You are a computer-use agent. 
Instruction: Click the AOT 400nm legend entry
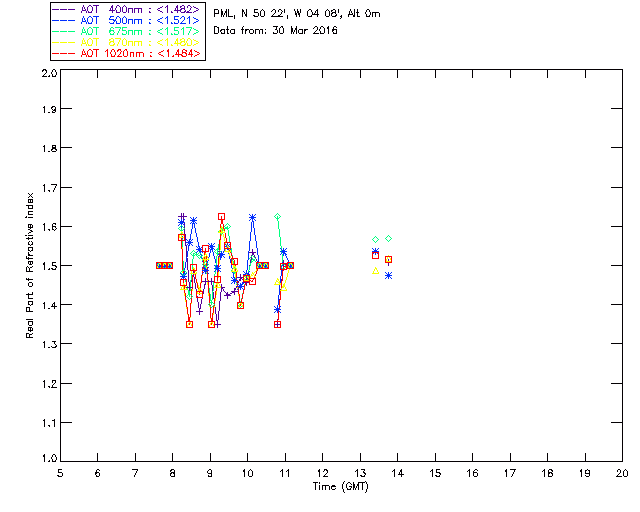pyautogui.click(x=126, y=9)
